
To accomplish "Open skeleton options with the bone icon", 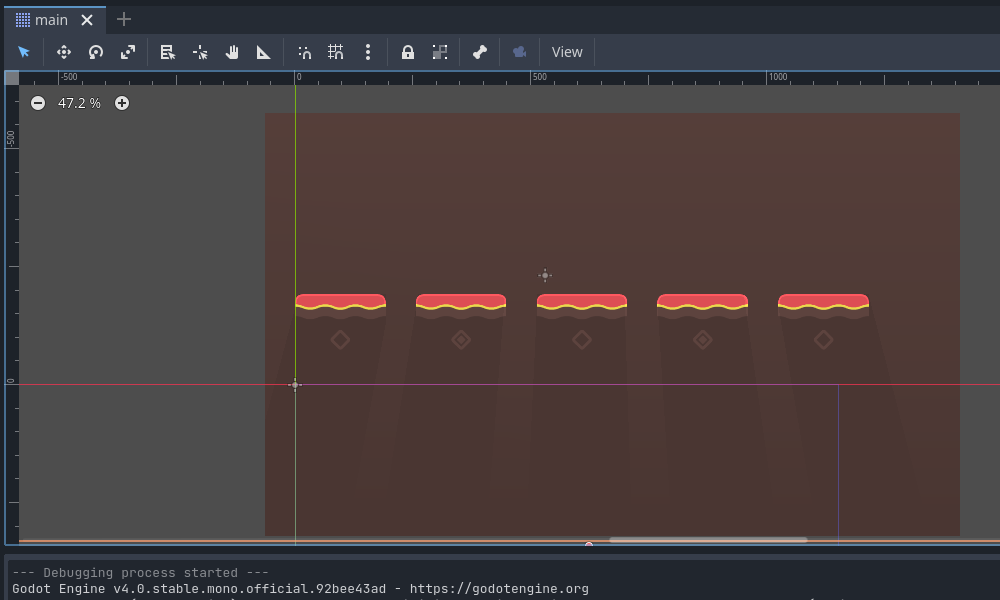I will tap(480, 52).
